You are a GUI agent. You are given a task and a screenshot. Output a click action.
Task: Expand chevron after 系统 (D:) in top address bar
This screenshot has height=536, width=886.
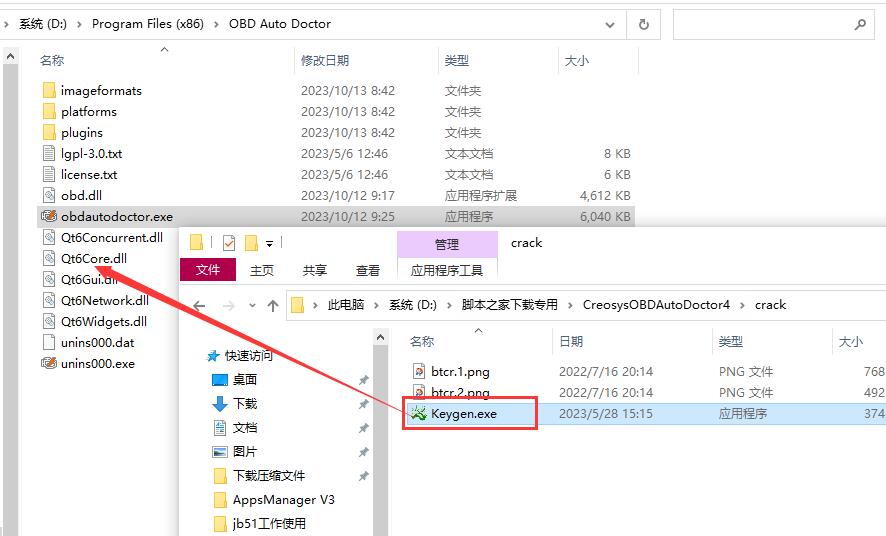[79, 24]
